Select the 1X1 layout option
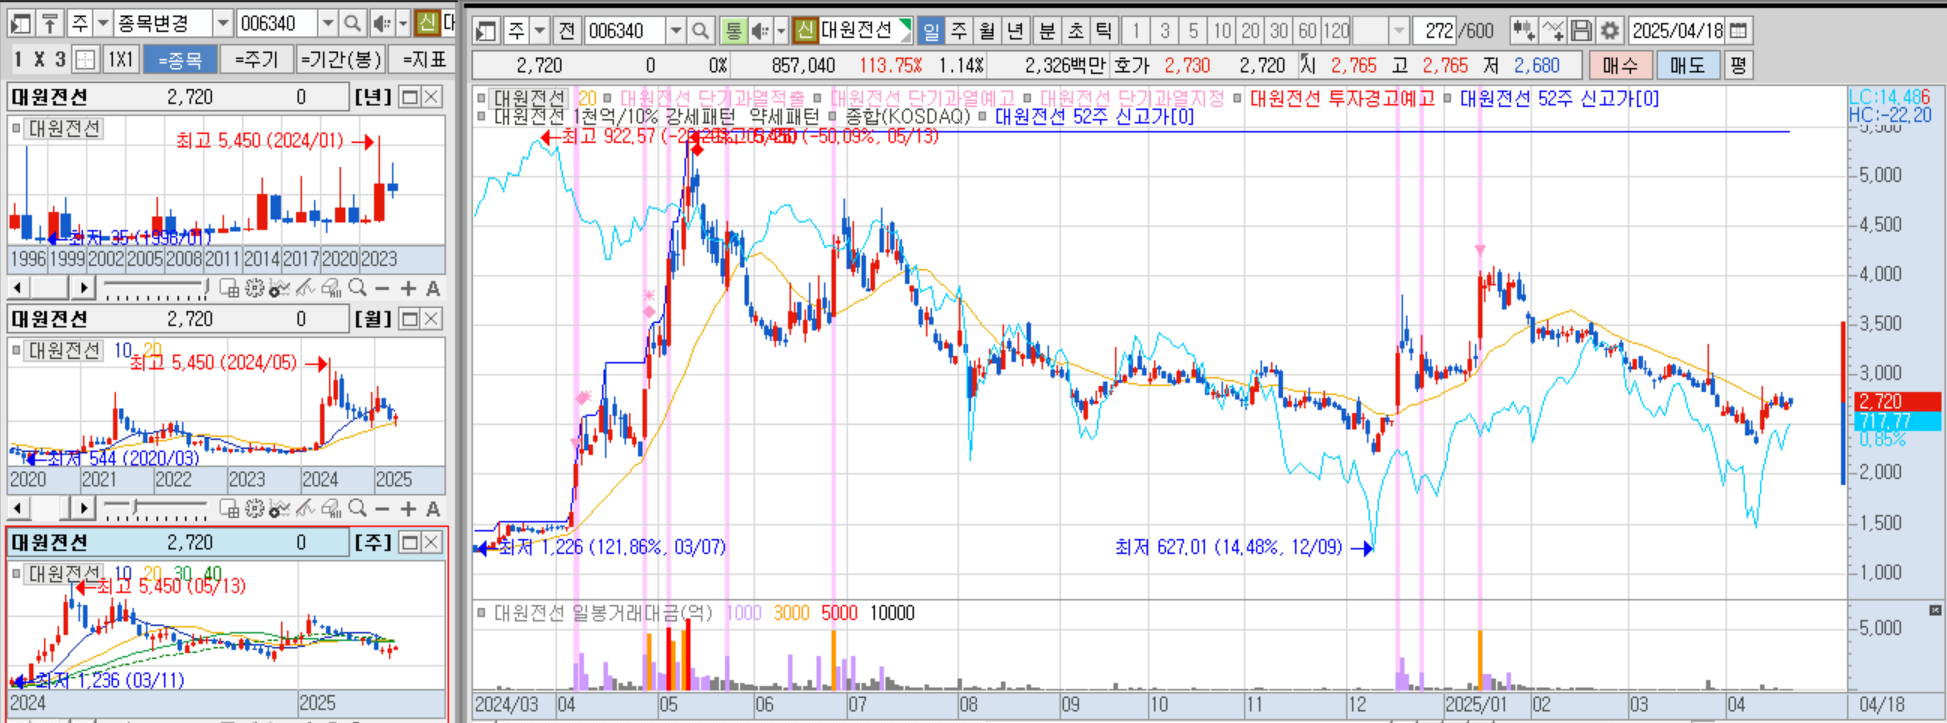Viewport: 1947px width, 723px height. [121, 59]
